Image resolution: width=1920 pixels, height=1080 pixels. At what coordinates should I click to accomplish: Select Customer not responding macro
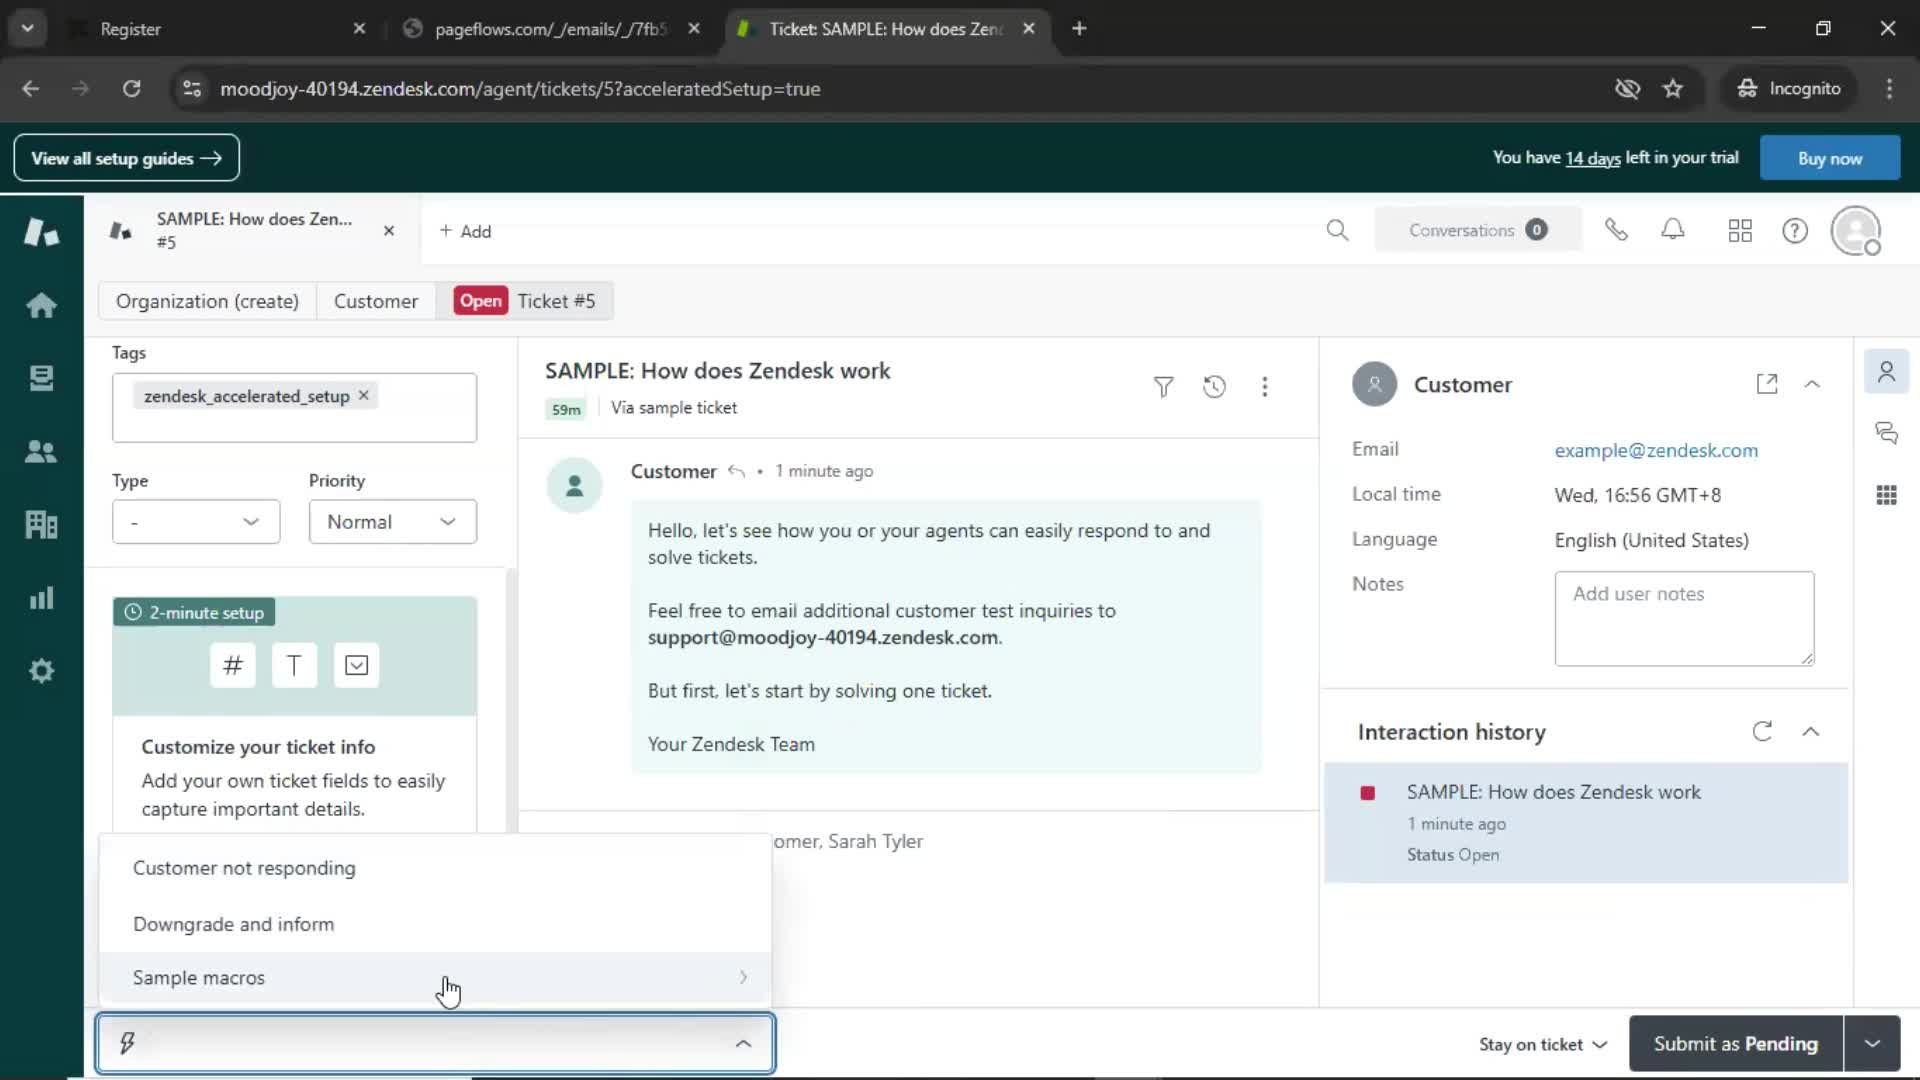click(x=435, y=868)
